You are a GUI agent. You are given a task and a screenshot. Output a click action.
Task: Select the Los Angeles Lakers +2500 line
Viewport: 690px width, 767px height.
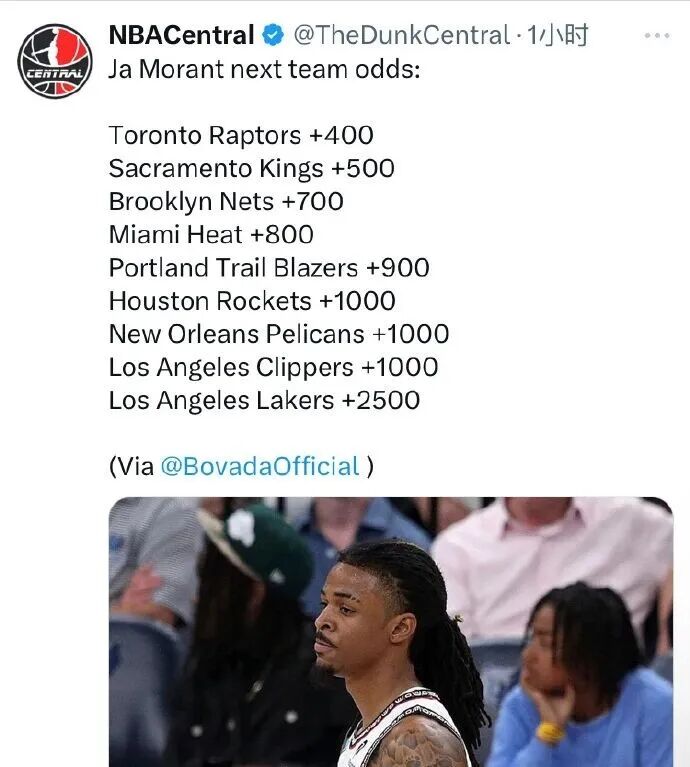(x=264, y=400)
